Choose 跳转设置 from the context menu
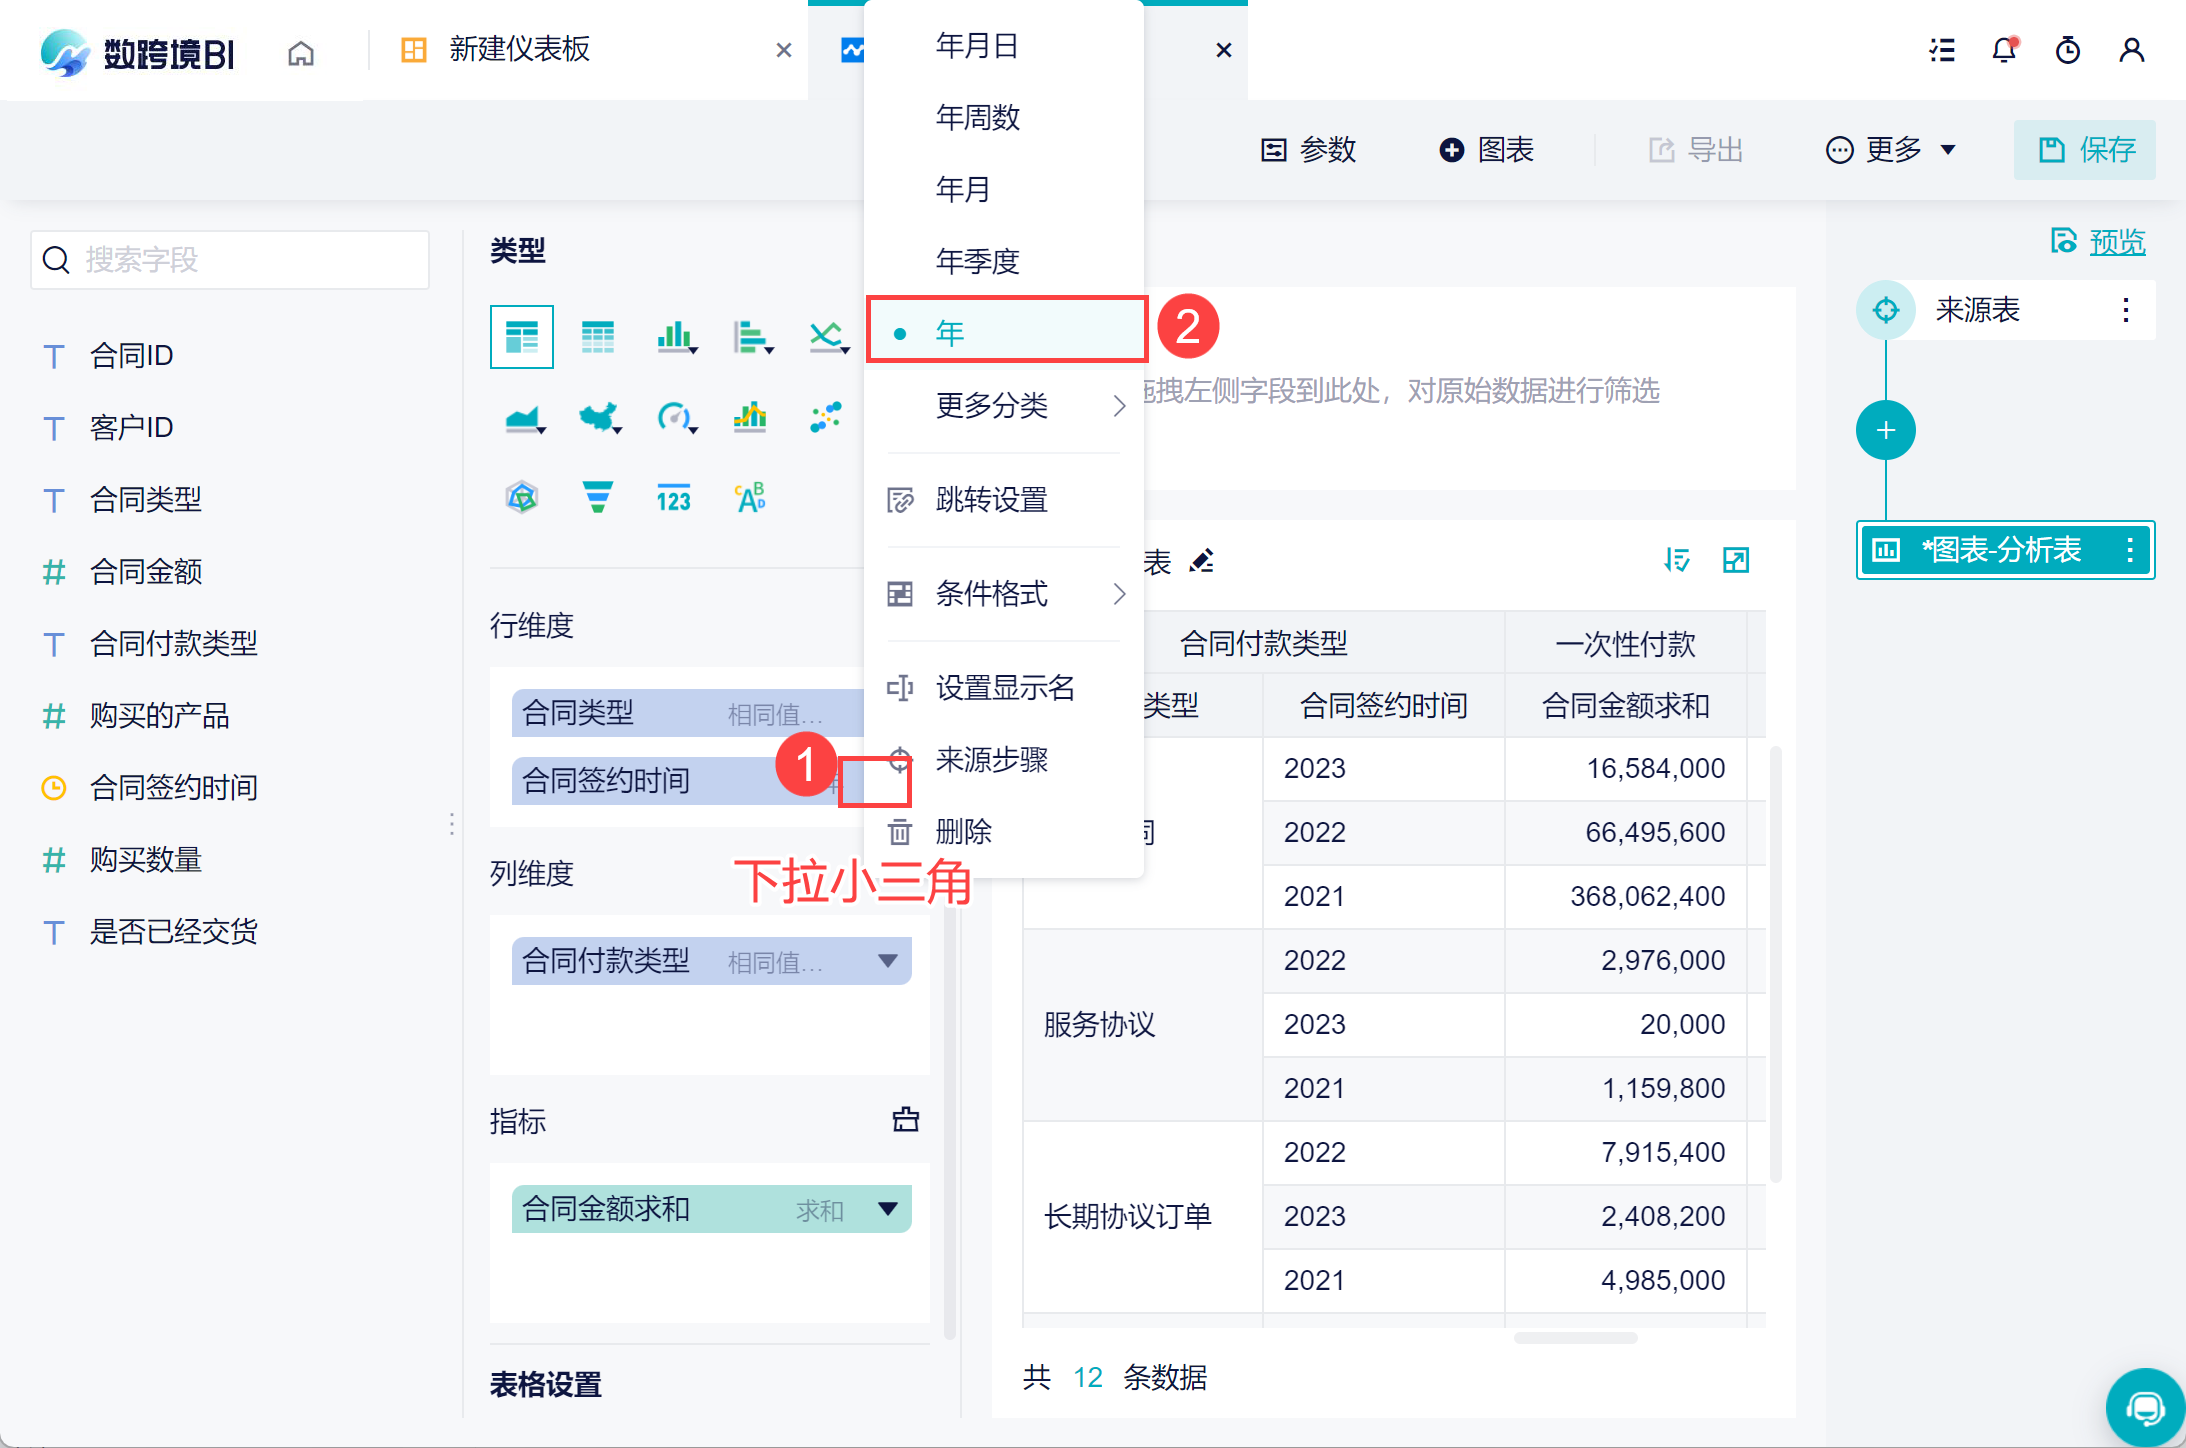The height and width of the screenshot is (1448, 2186). (x=991, y=499)
